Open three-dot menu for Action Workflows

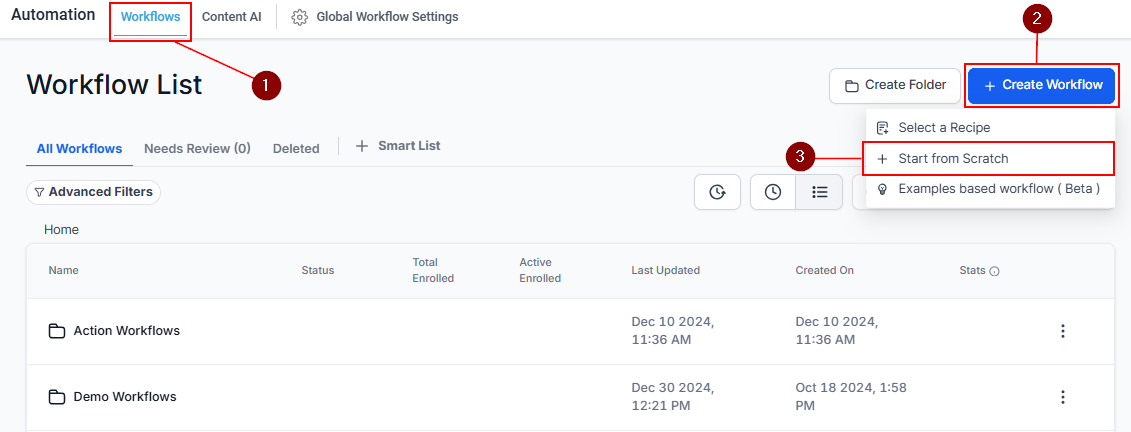(1062, 331)
